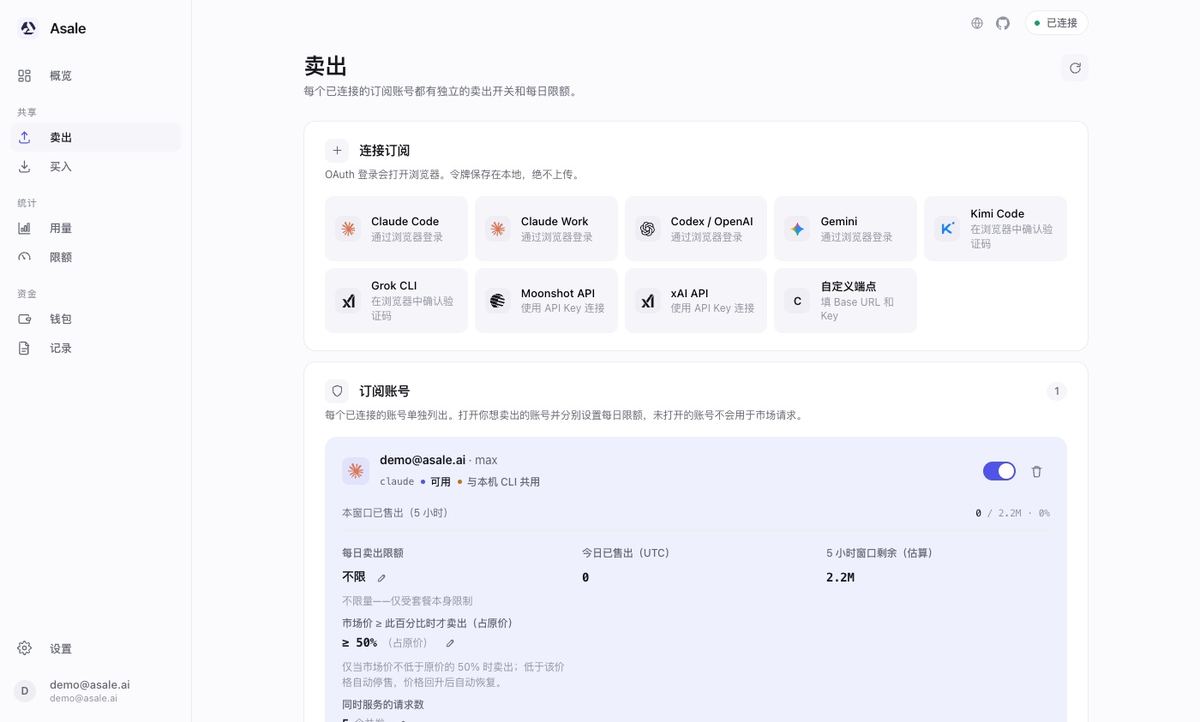
Task: Go to 买入 in the sidebar
Action: 96,167
